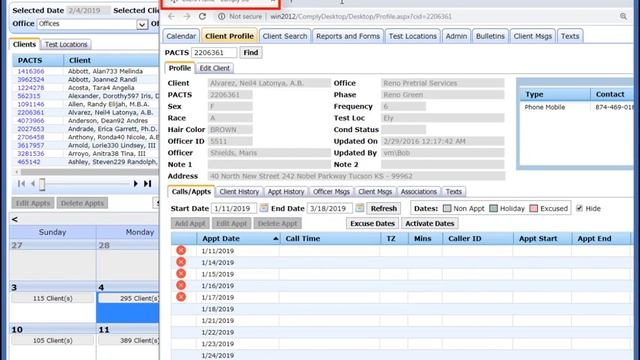Click the red X icon for 1/17/2019
The height and width of the screenshot is (360, 640).
181,297
